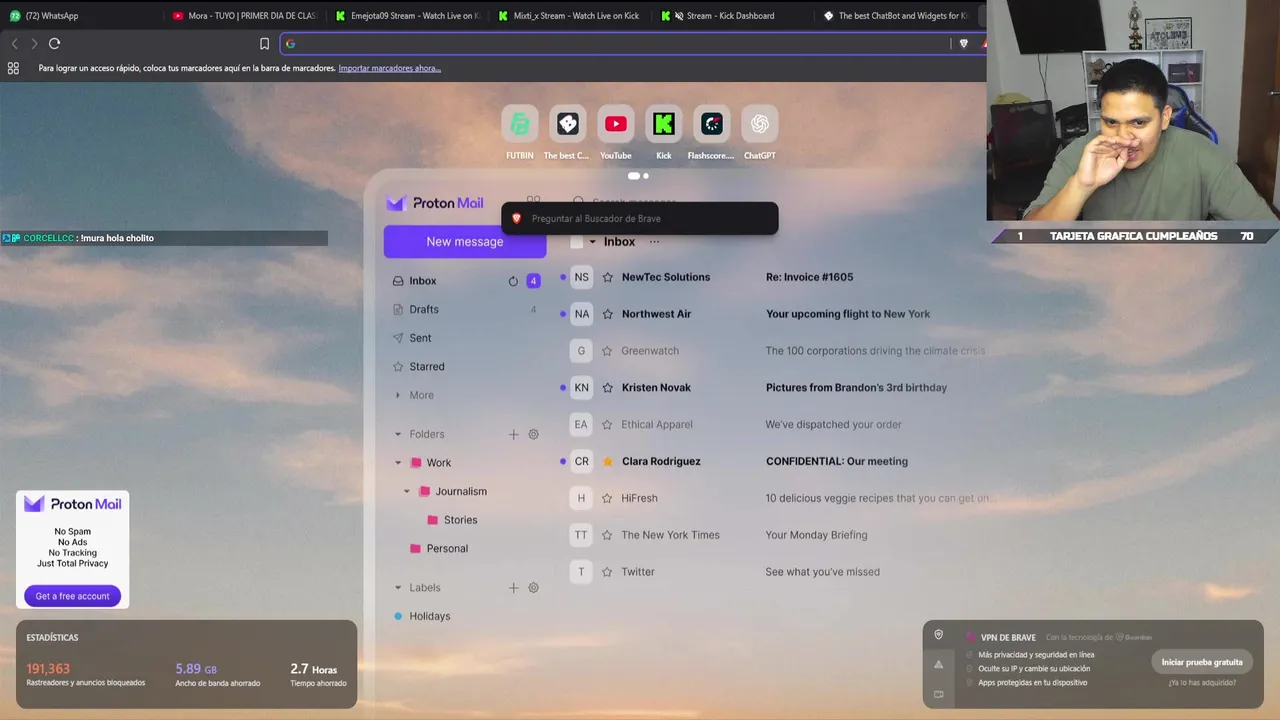Select the VPN shield icon in widget
Image resolution: width=1280 pixels, height=720 pixels.
pos(938,635)
